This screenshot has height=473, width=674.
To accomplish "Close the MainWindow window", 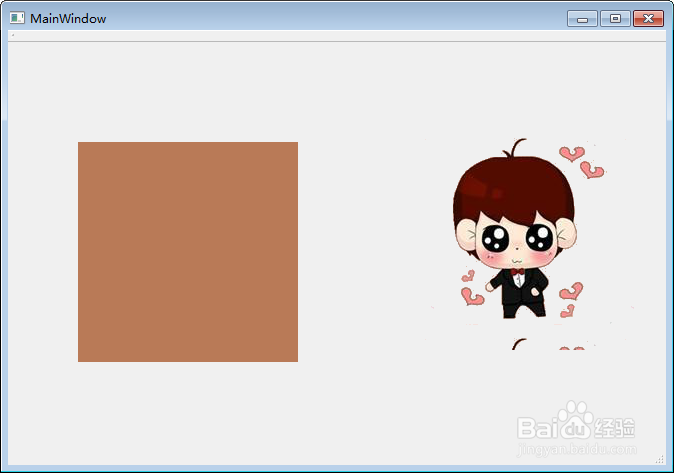I will (x=648, y=19).
